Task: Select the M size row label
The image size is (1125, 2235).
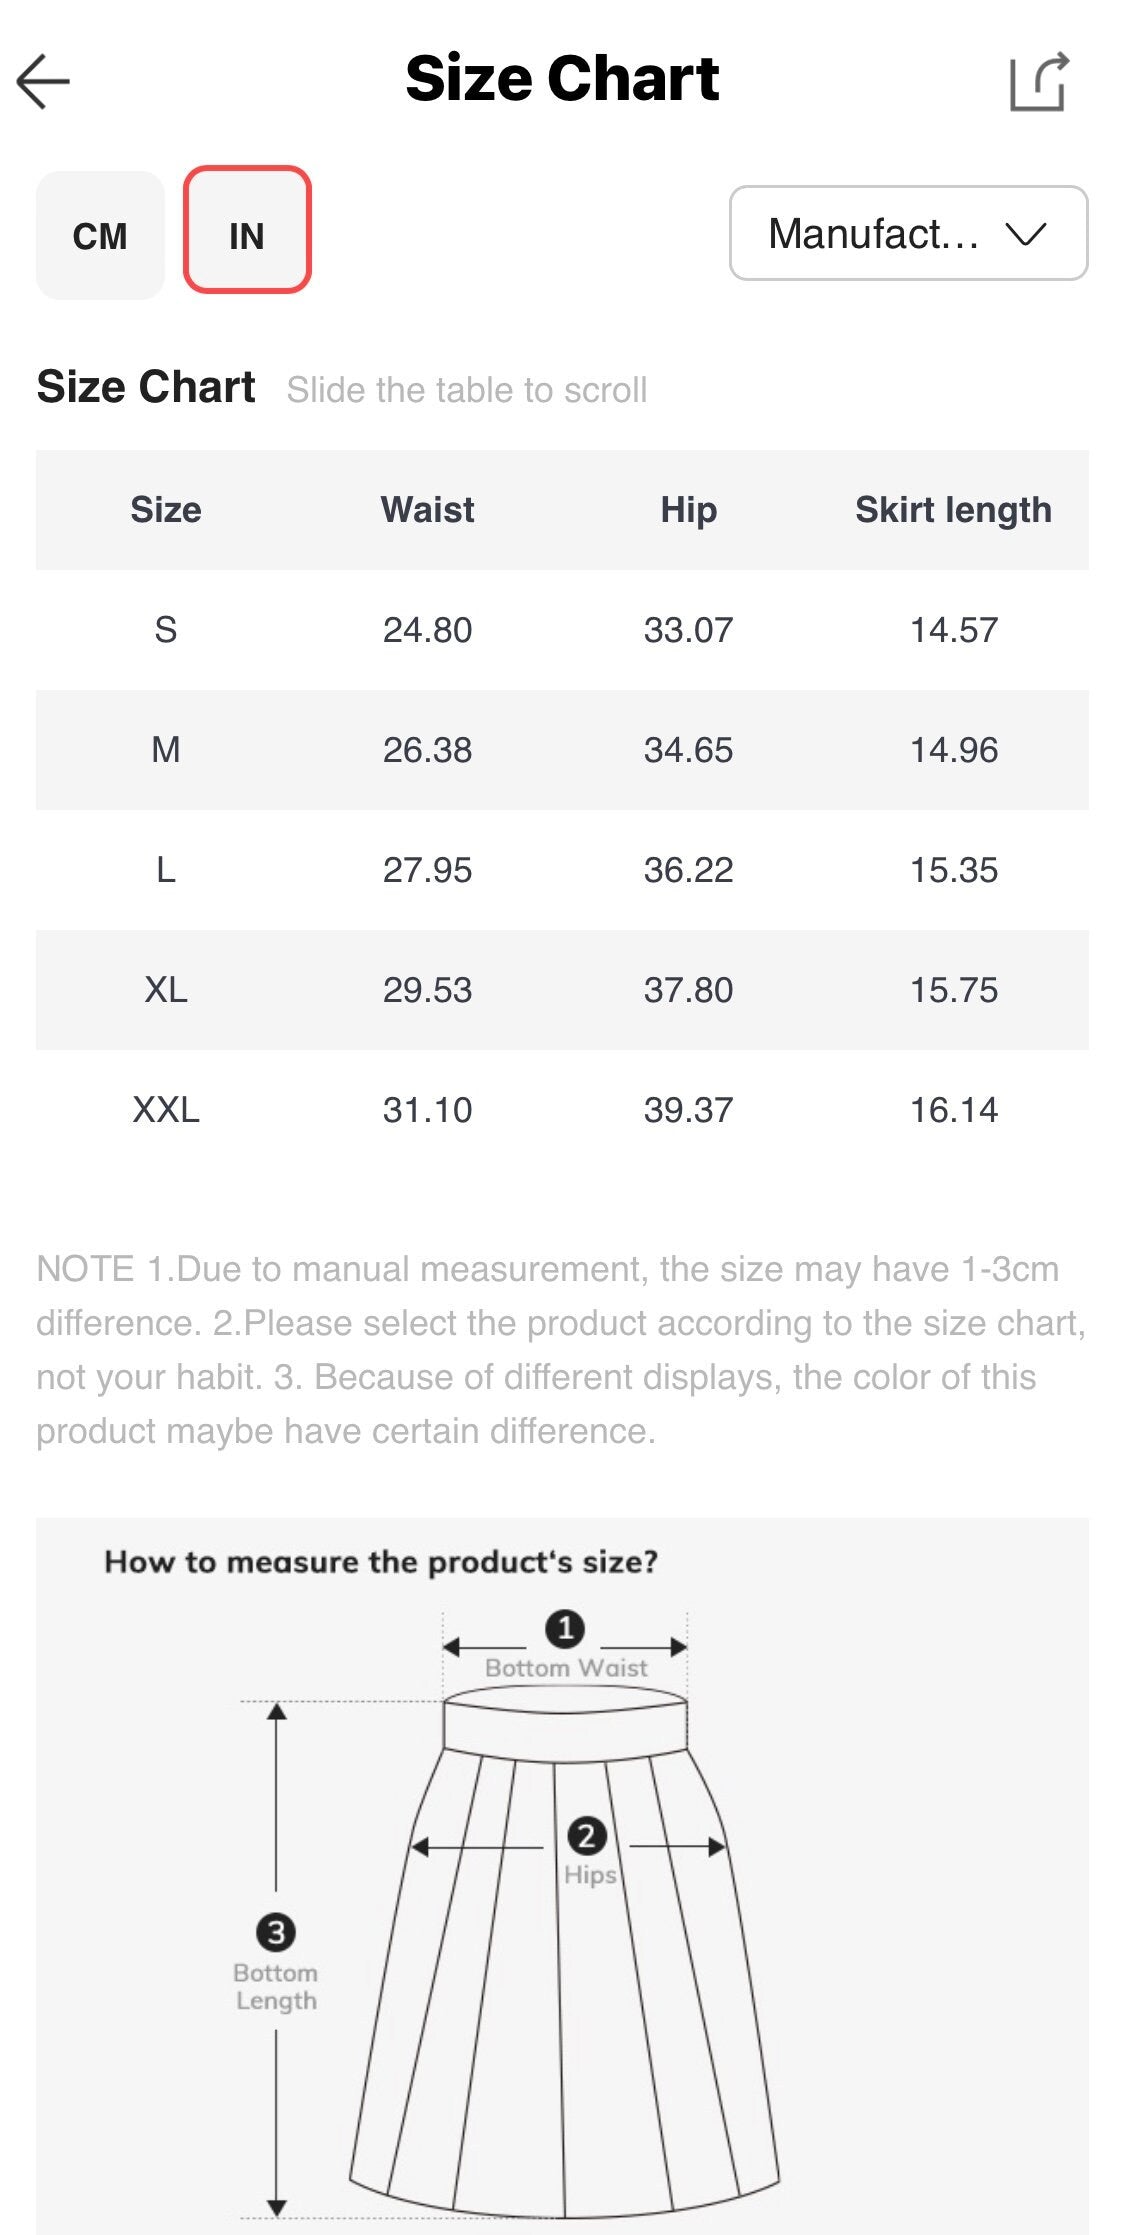Action: pos(166,750)
